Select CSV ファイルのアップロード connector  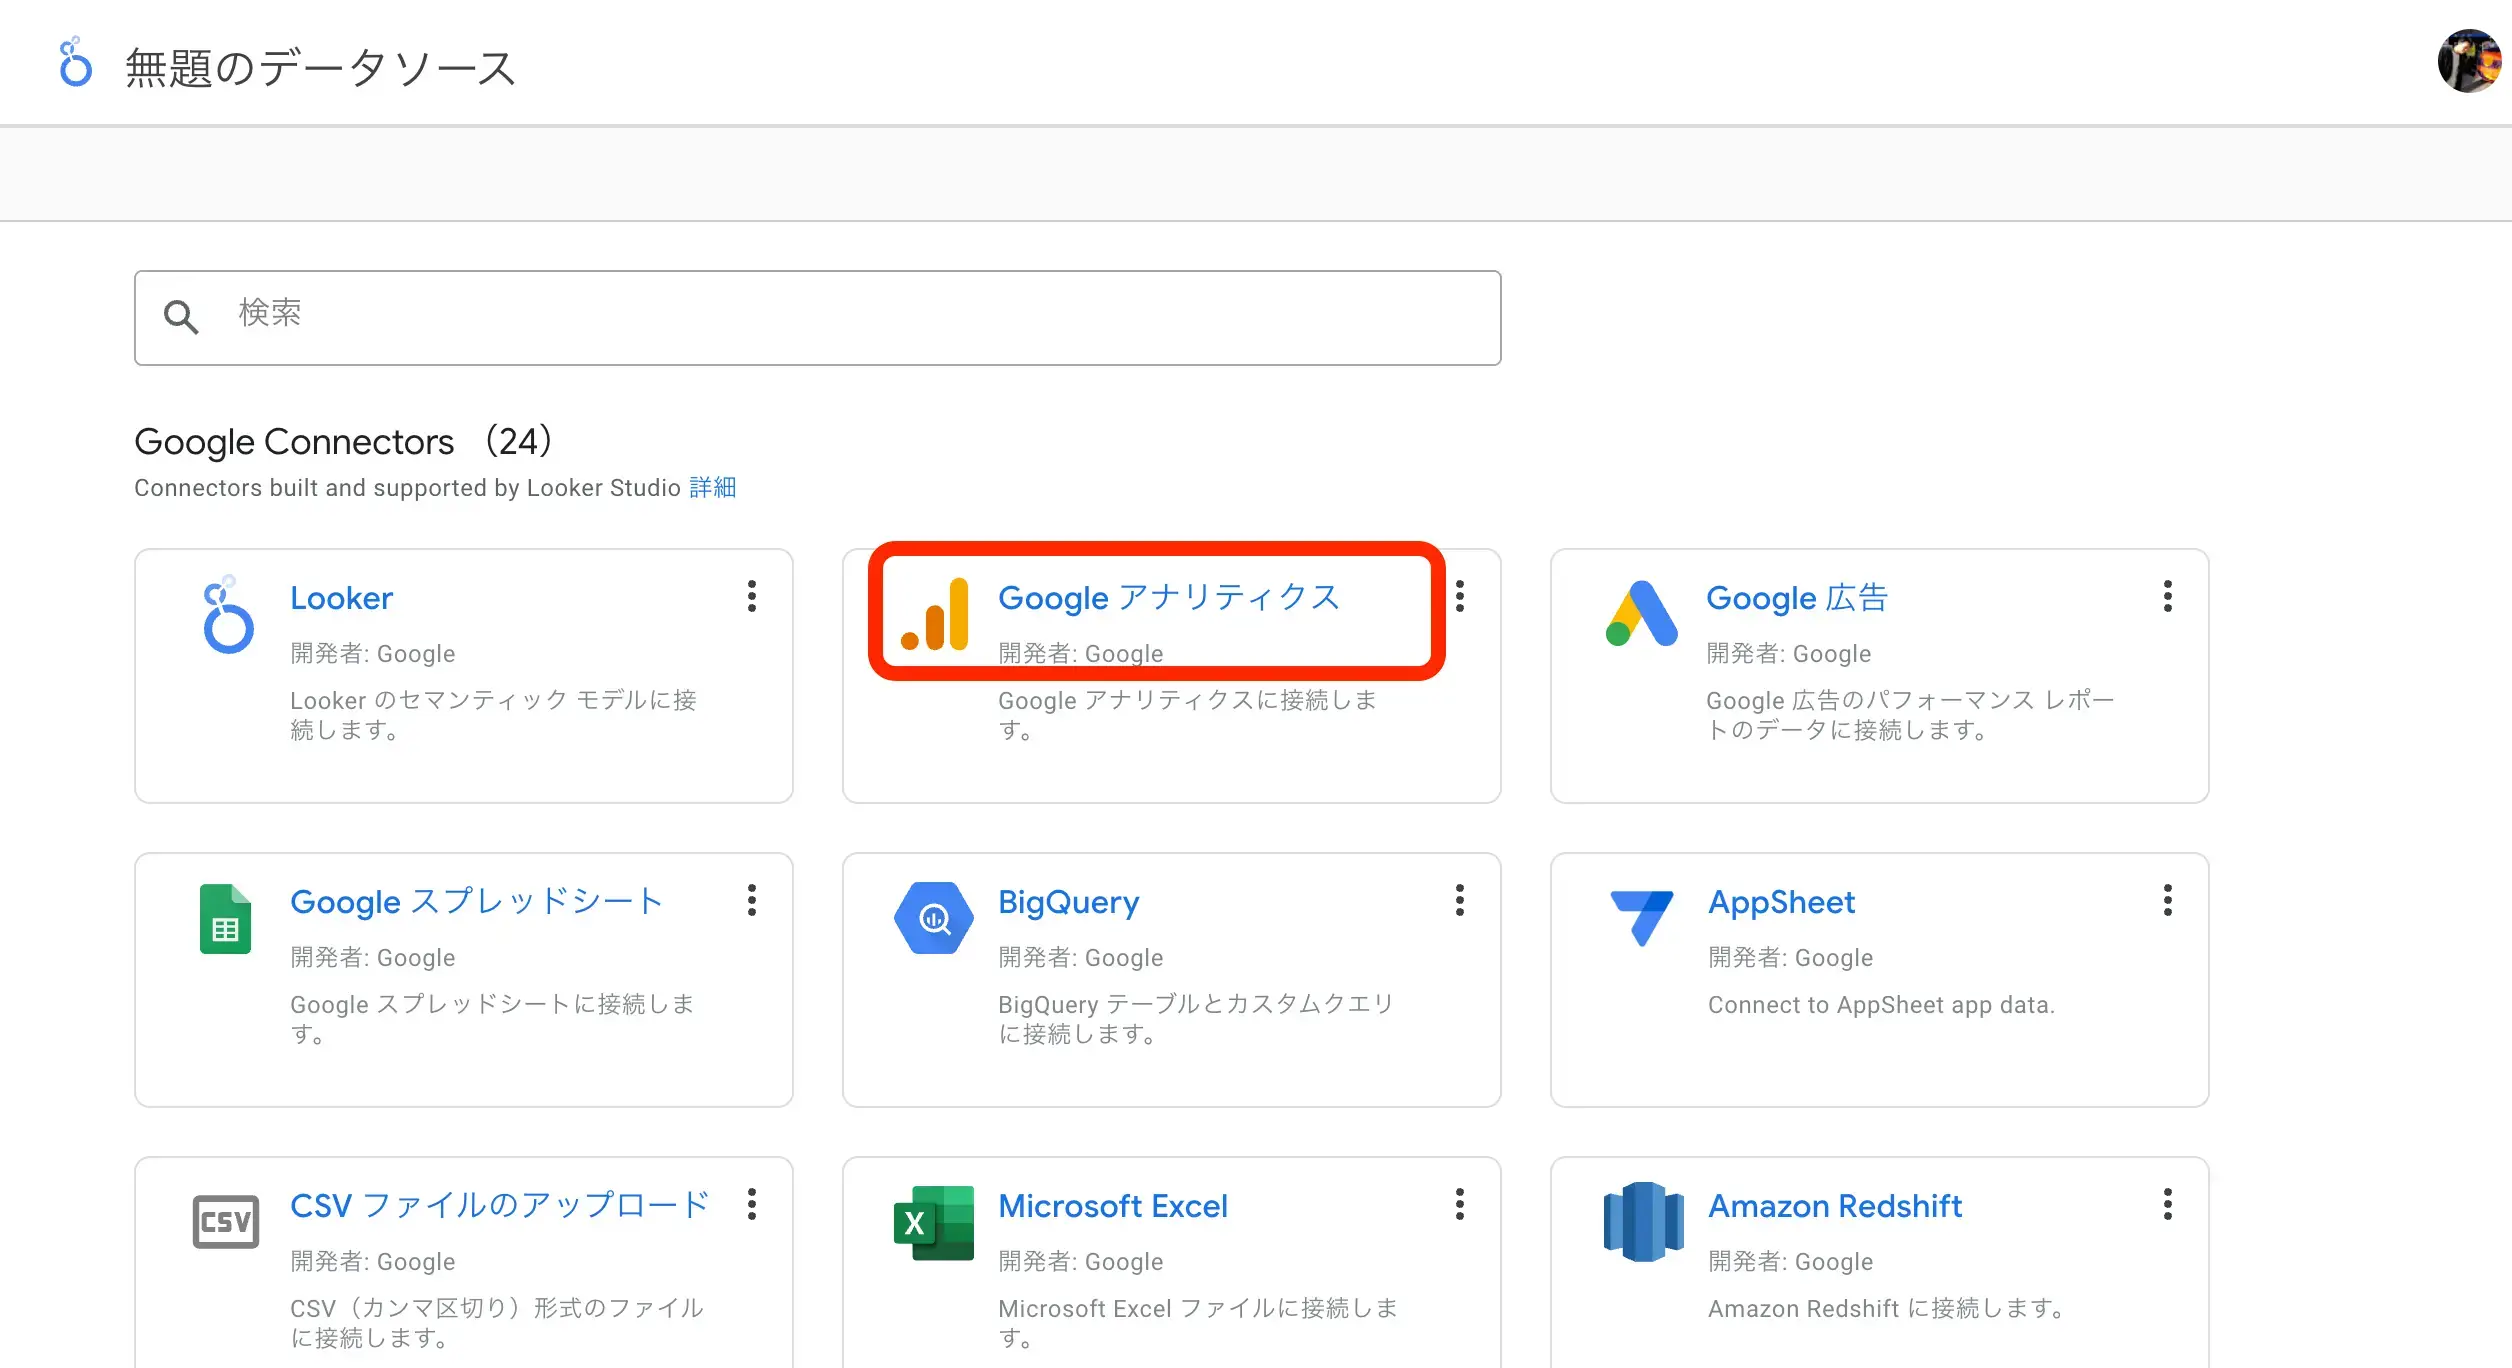click(500, 1206)
